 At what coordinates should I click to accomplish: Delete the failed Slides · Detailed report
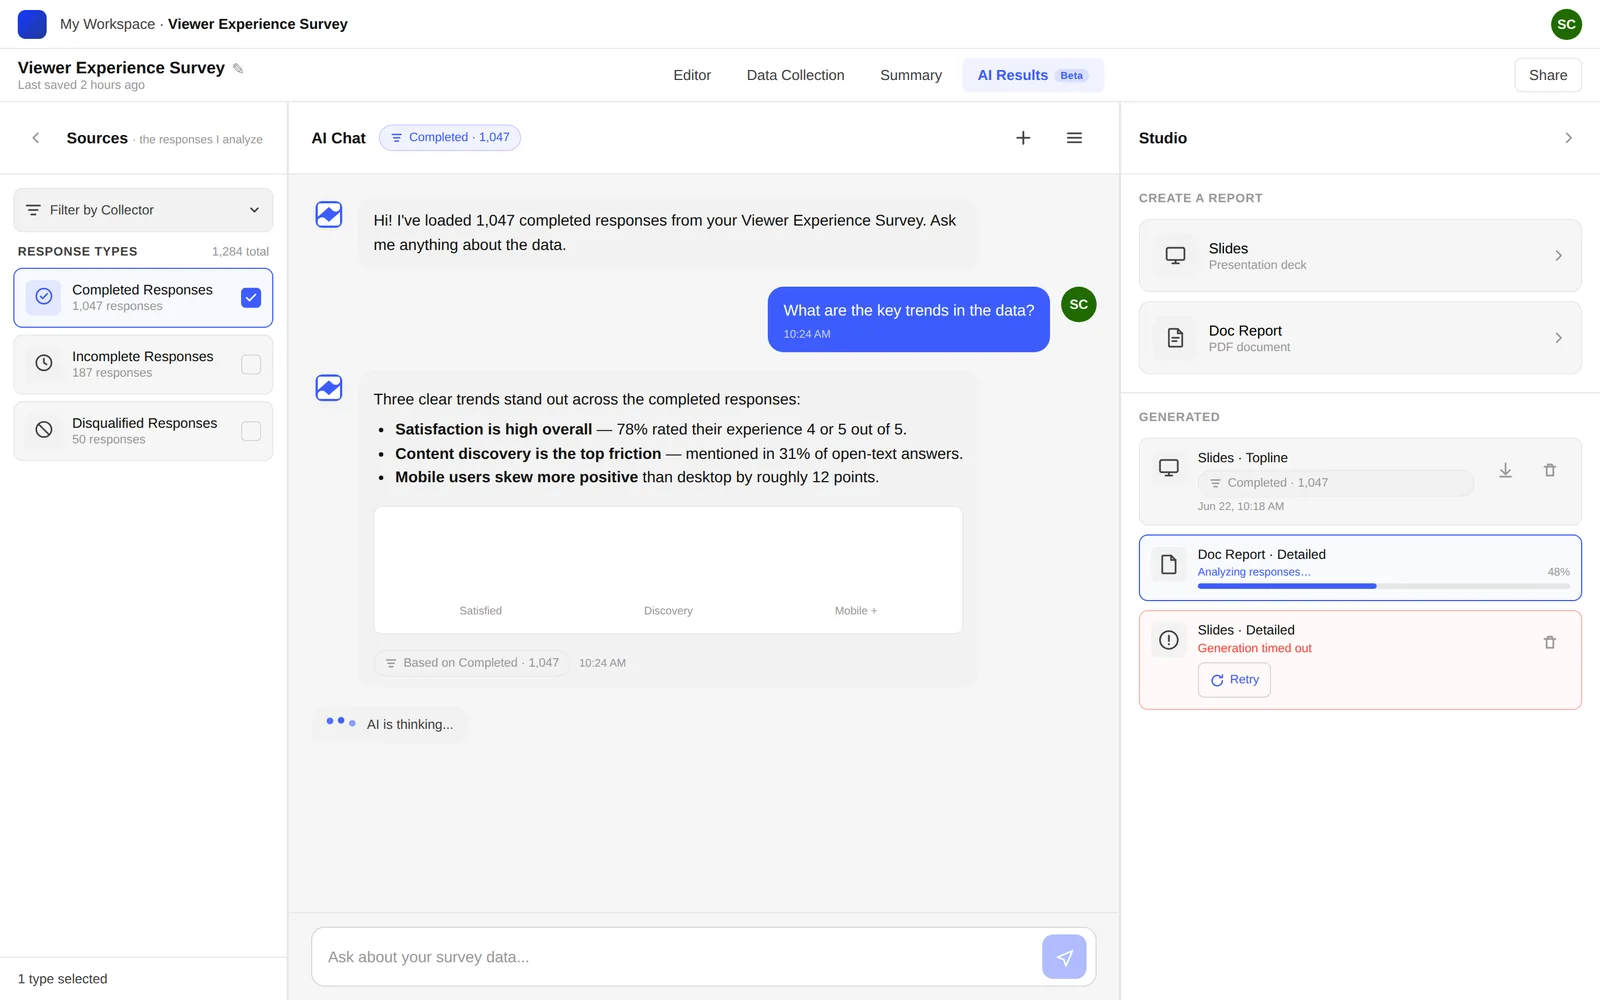click(x=1549, y=642)
